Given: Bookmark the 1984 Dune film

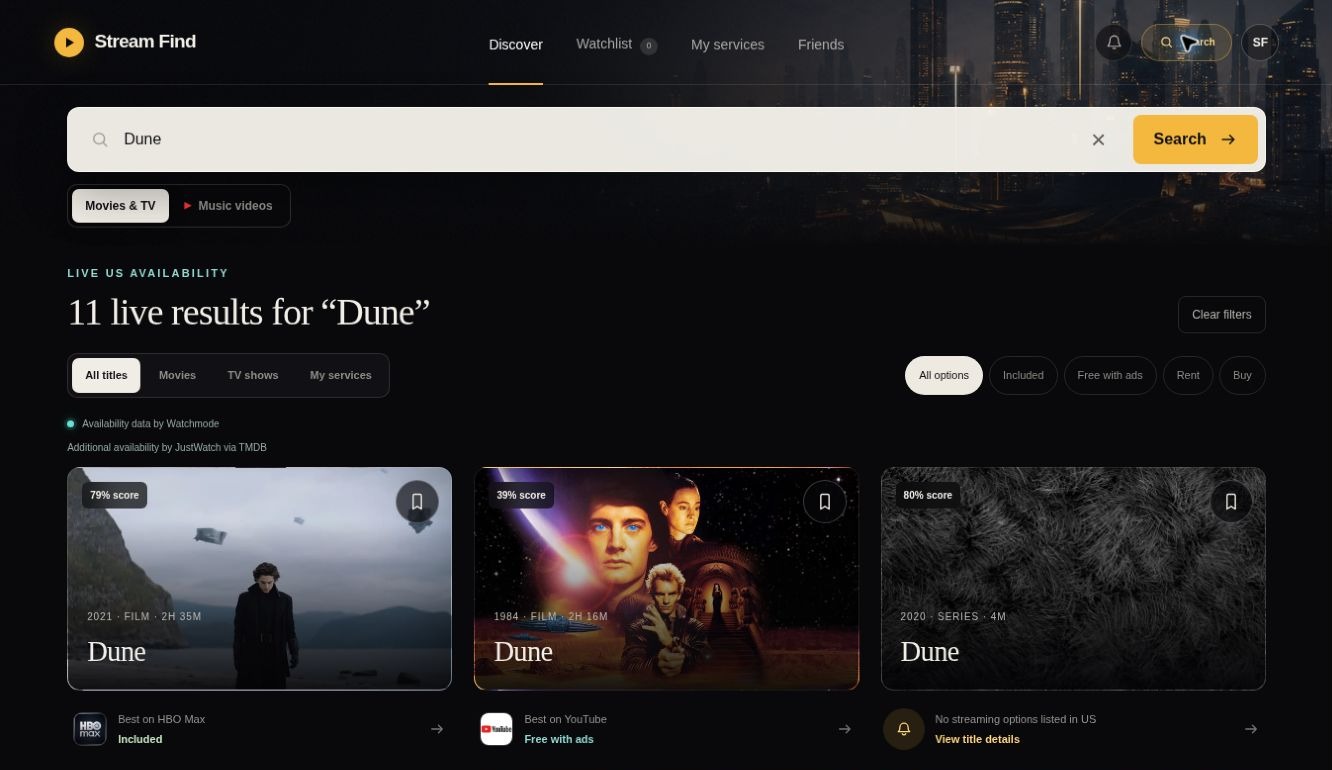Looking at the screenshot, I should (x=824, y=502).
